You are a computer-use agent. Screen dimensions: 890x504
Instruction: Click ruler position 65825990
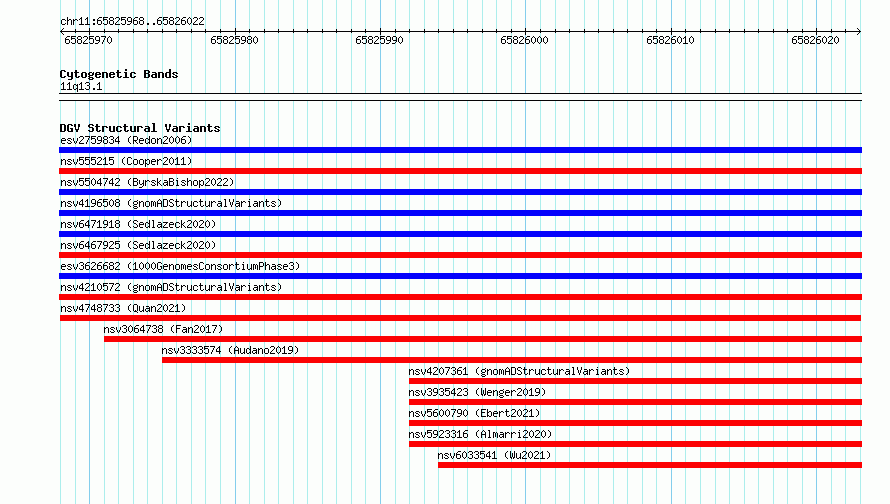point(379,40)
